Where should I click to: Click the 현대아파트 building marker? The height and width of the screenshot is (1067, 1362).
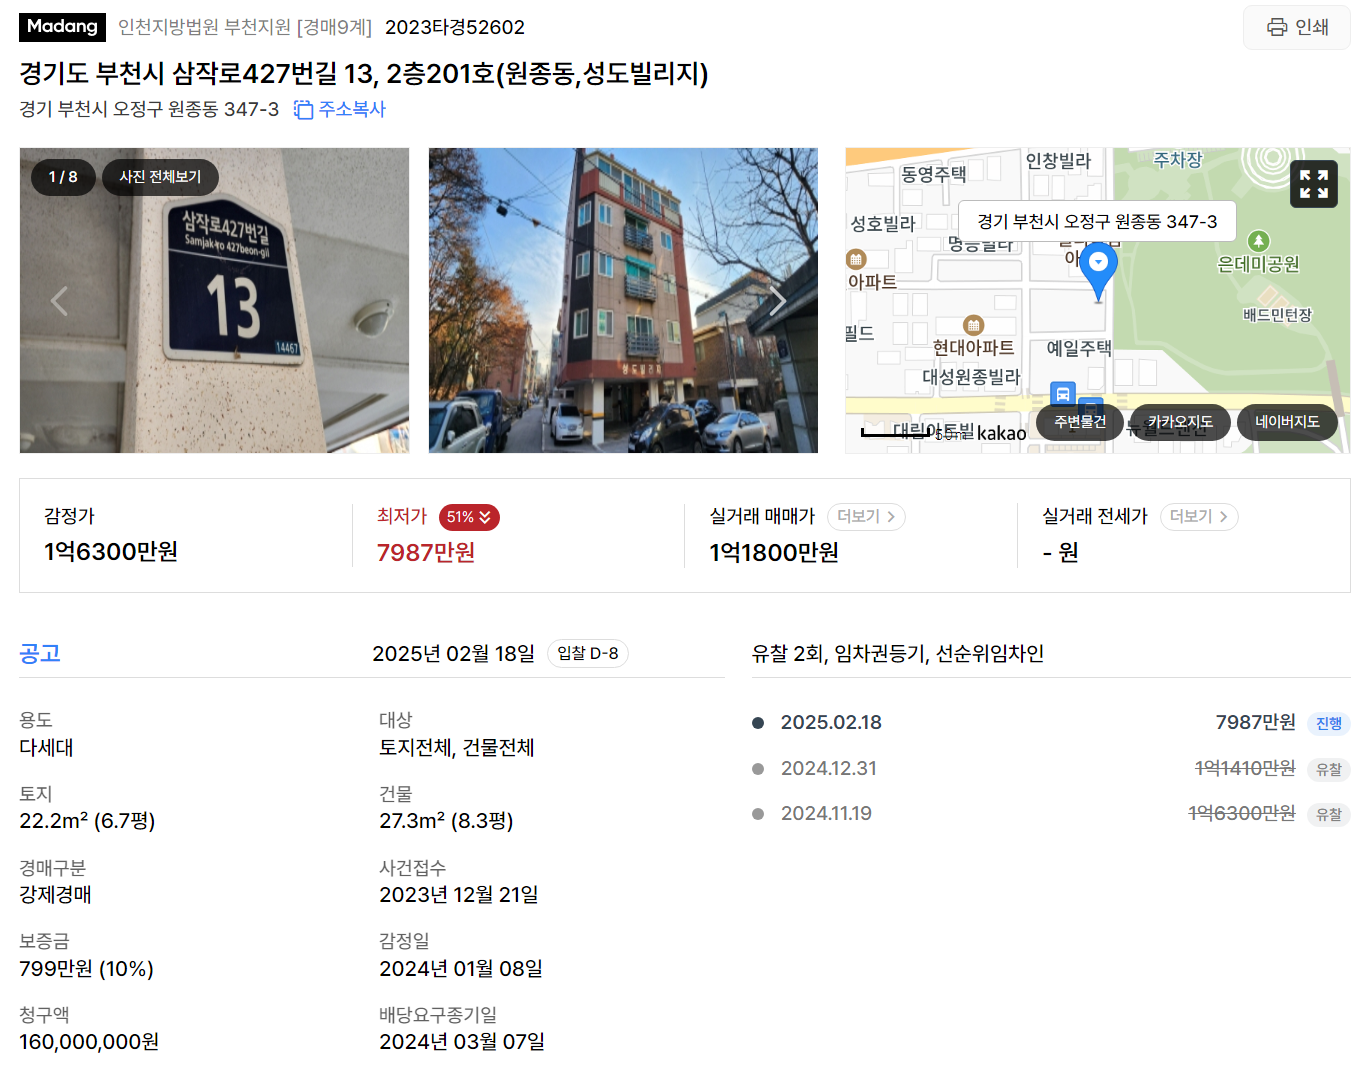pos(973,325)
